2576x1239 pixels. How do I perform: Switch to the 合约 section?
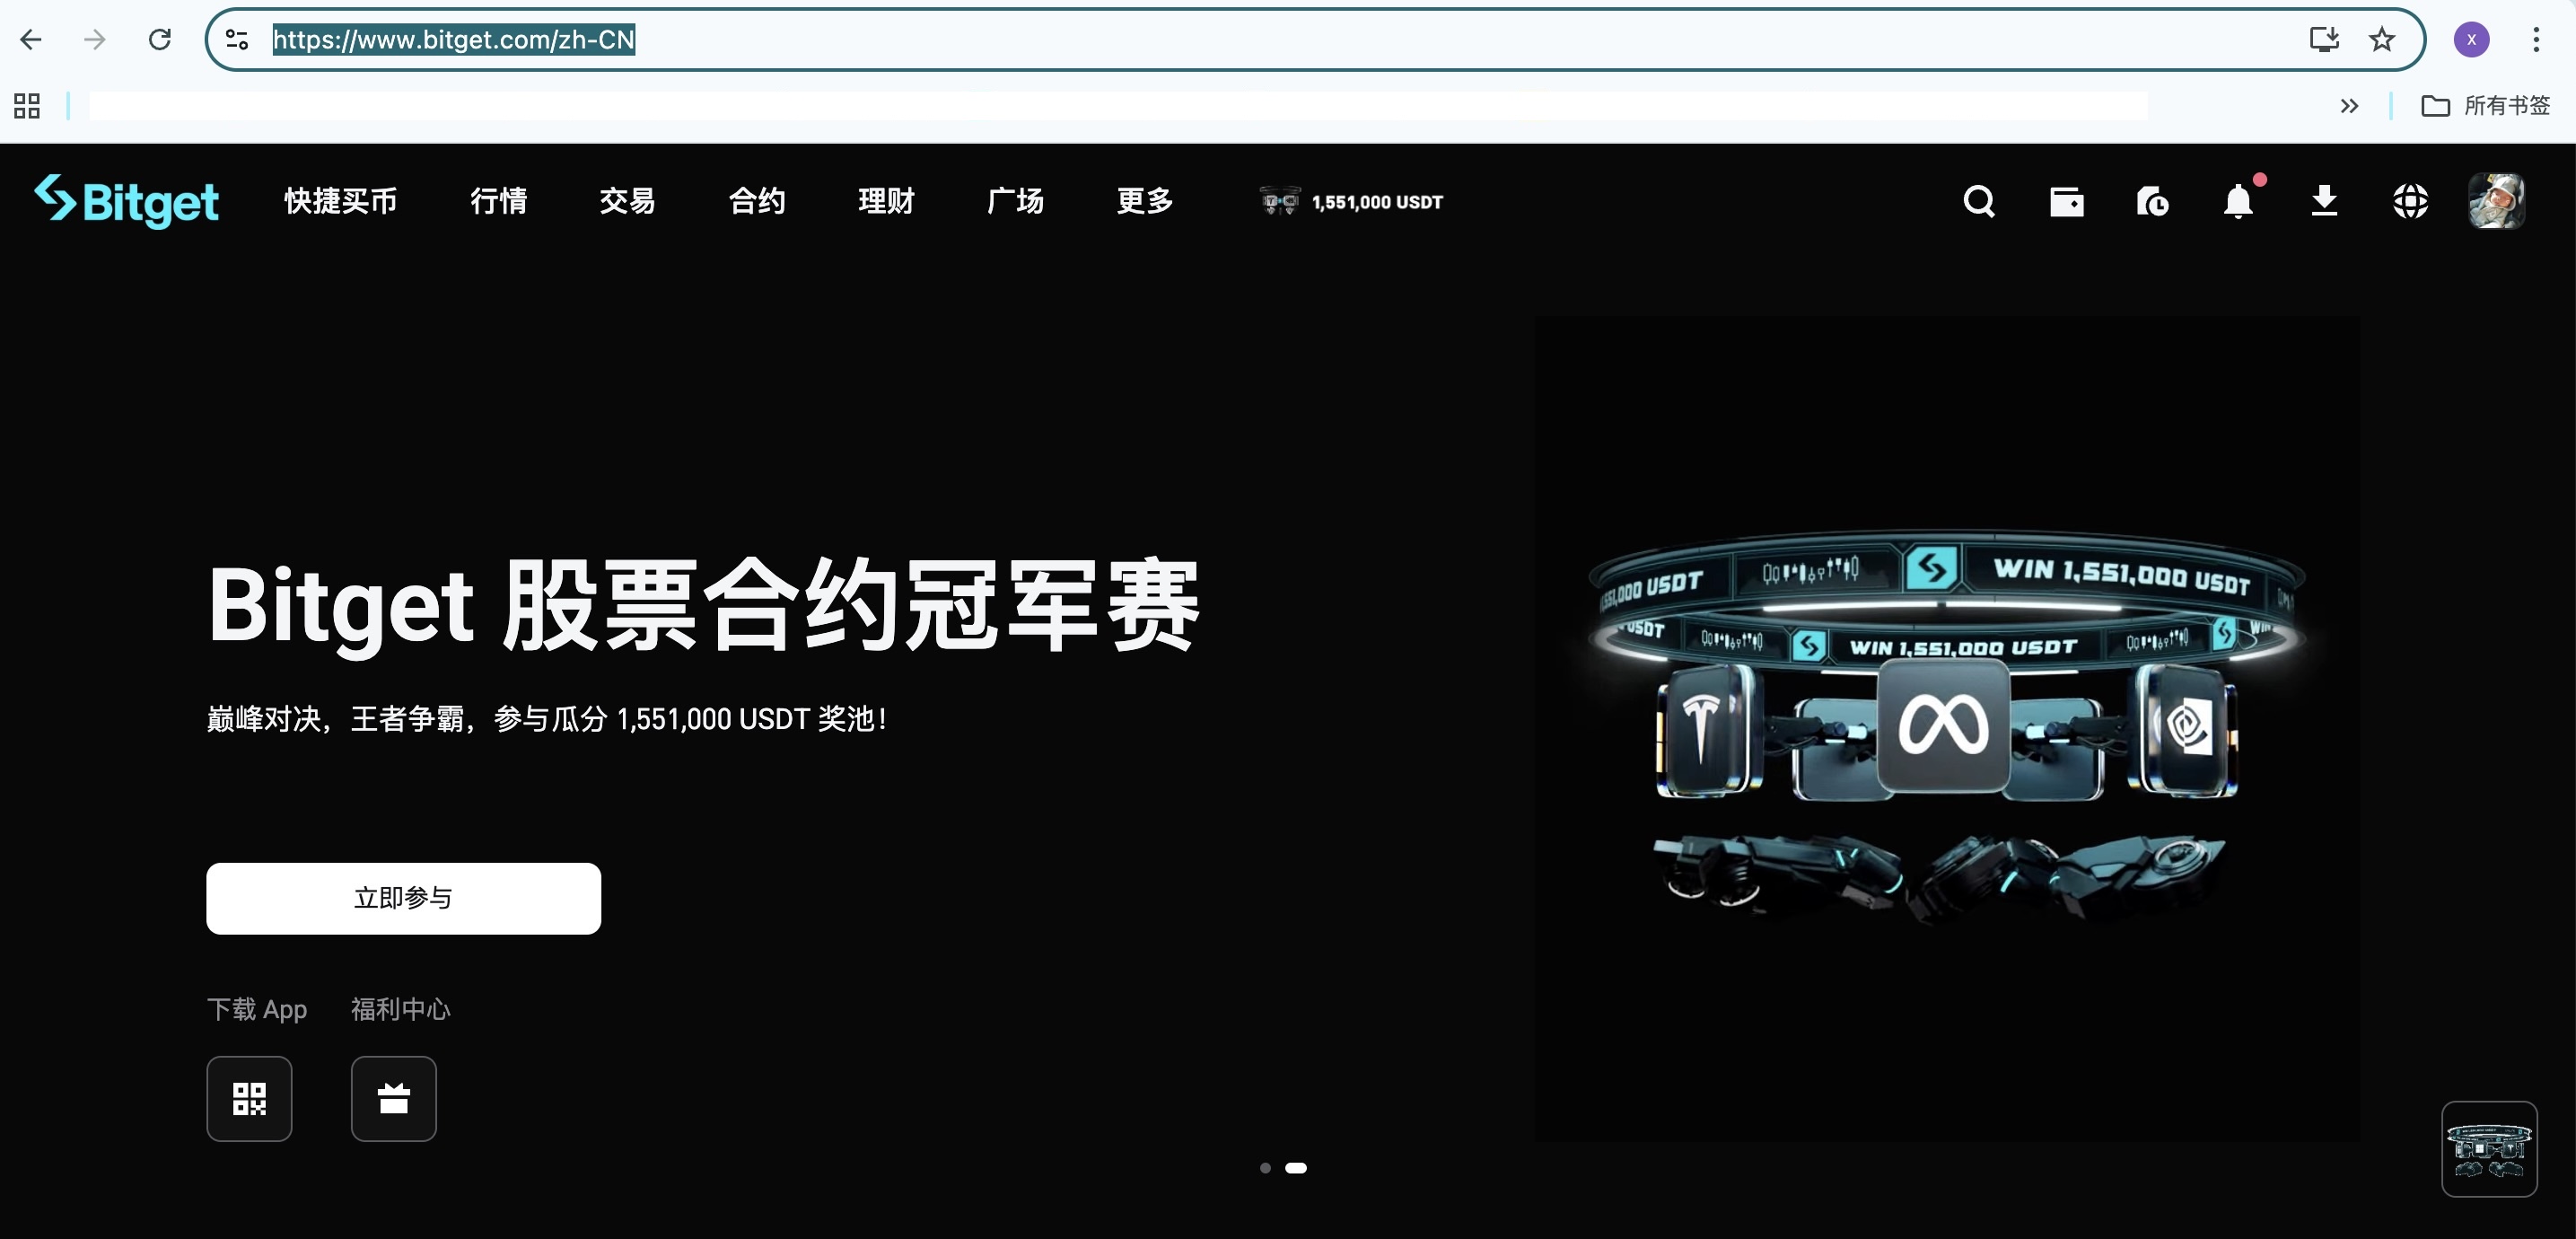[757, 201]
